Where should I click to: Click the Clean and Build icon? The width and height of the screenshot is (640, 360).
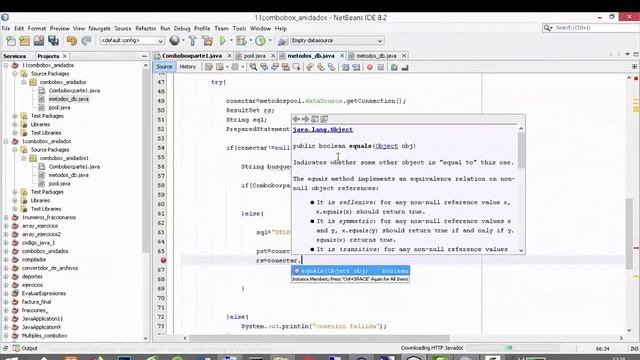tap(207, 40)
